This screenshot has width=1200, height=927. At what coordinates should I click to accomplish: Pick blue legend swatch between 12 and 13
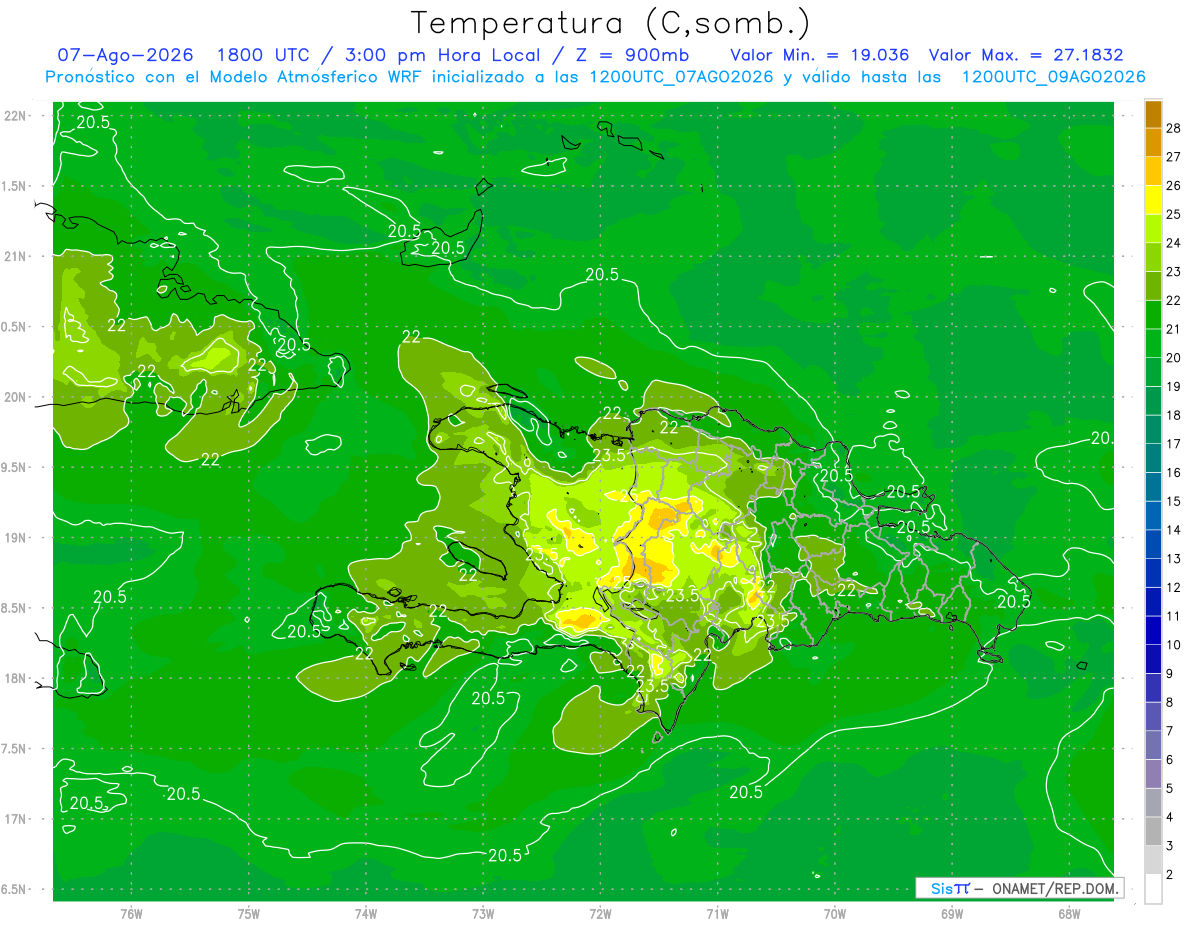[x=1153, y=574]
